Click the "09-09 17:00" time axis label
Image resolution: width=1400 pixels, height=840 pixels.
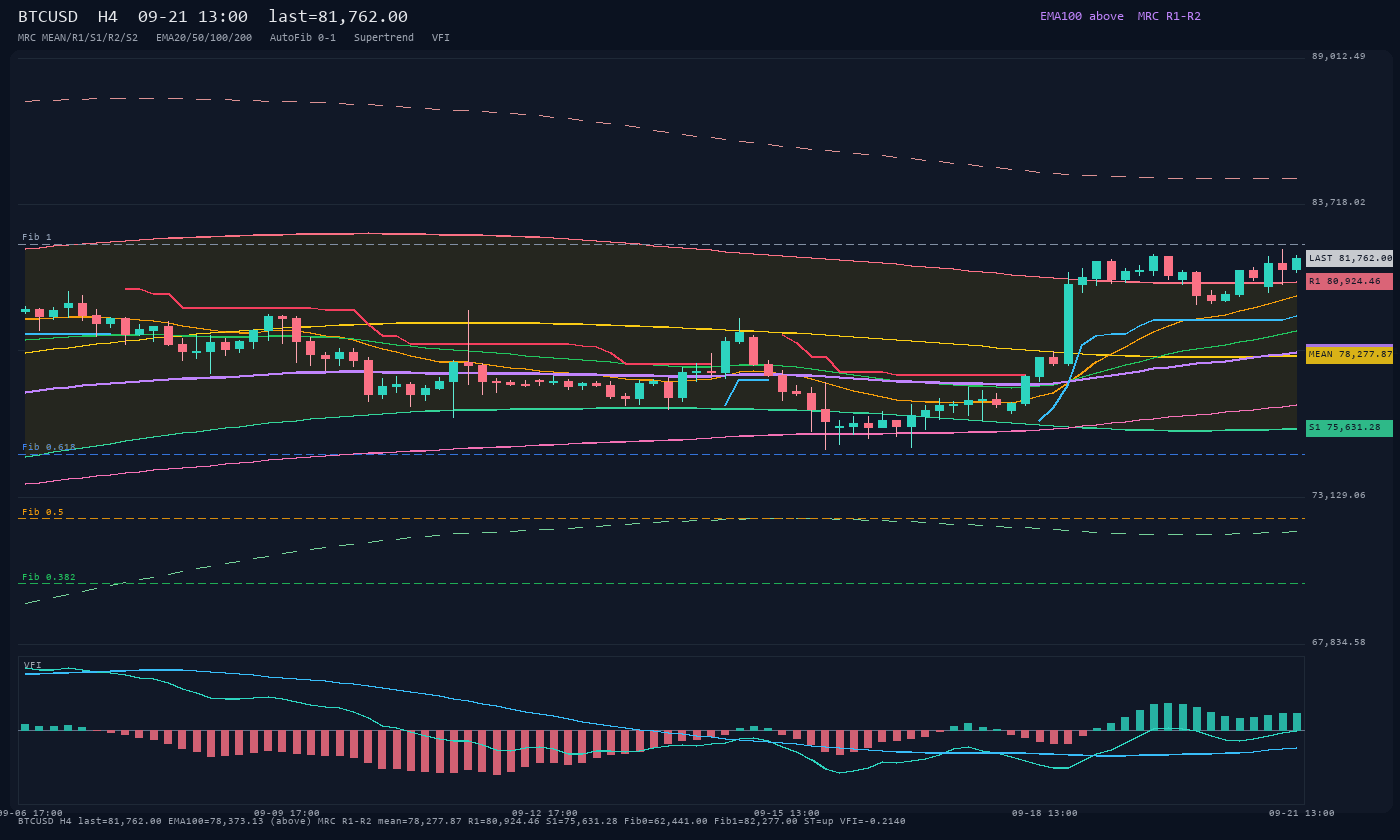(x=287, y=813)
